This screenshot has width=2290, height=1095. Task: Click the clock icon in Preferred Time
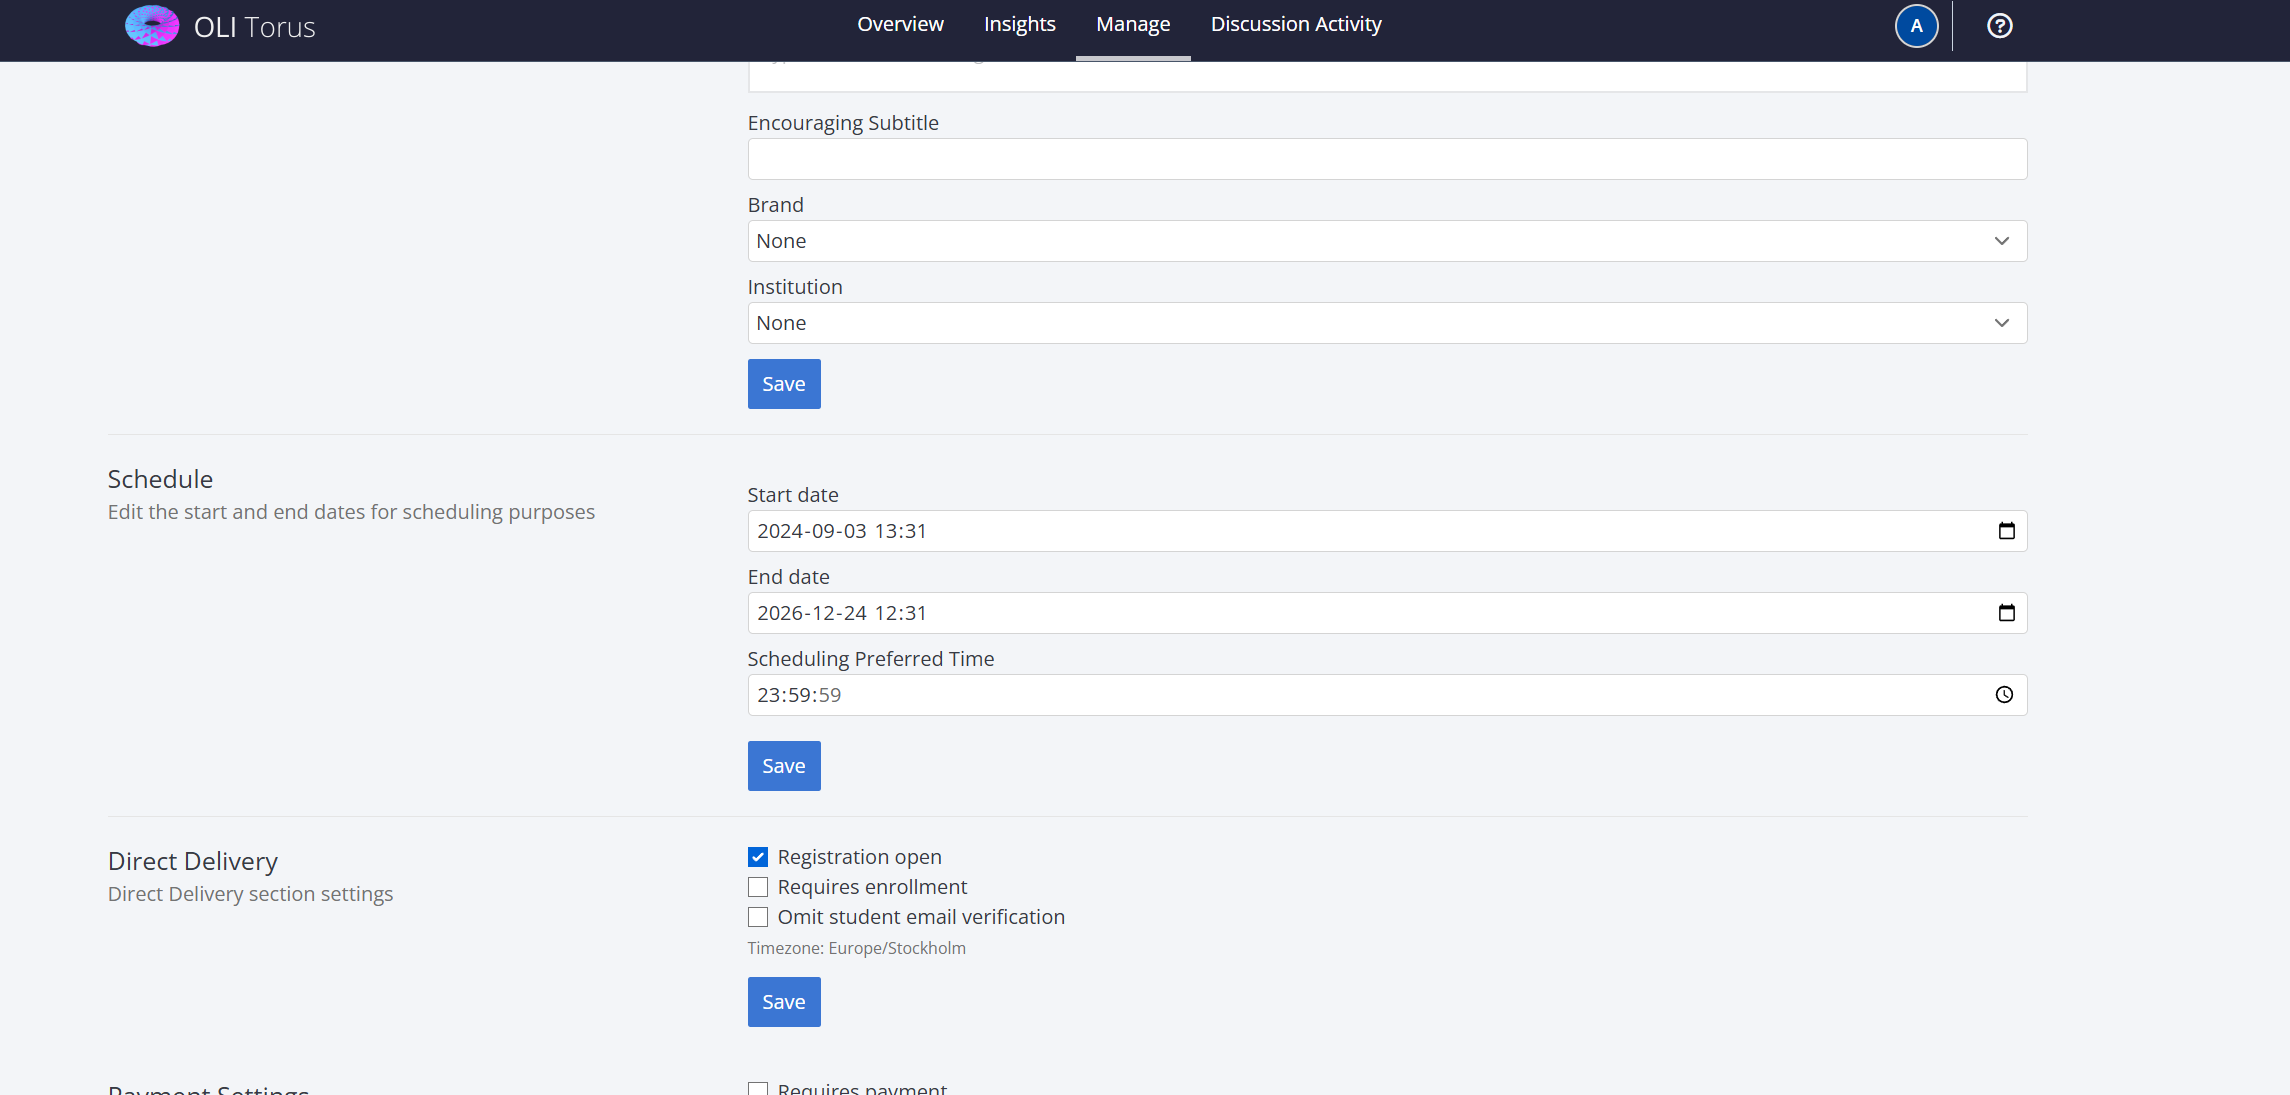click(2004, 695)
